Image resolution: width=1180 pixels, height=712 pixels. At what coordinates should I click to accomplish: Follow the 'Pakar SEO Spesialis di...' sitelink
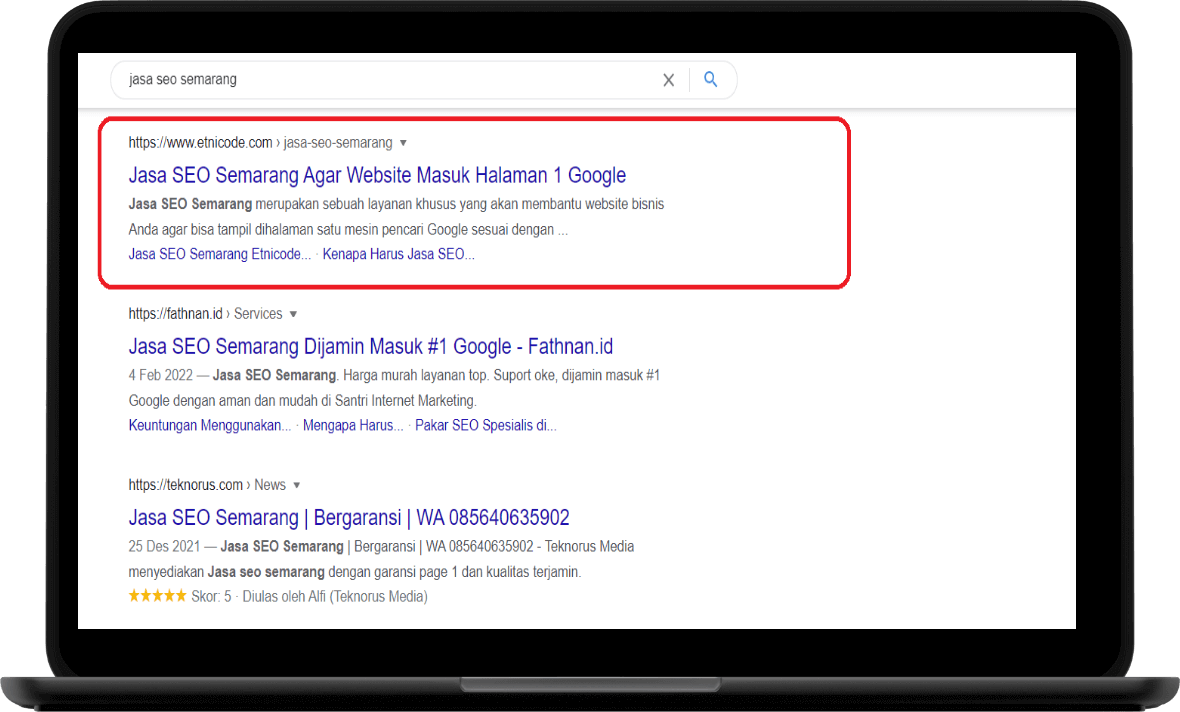click(x=485, y=425)
